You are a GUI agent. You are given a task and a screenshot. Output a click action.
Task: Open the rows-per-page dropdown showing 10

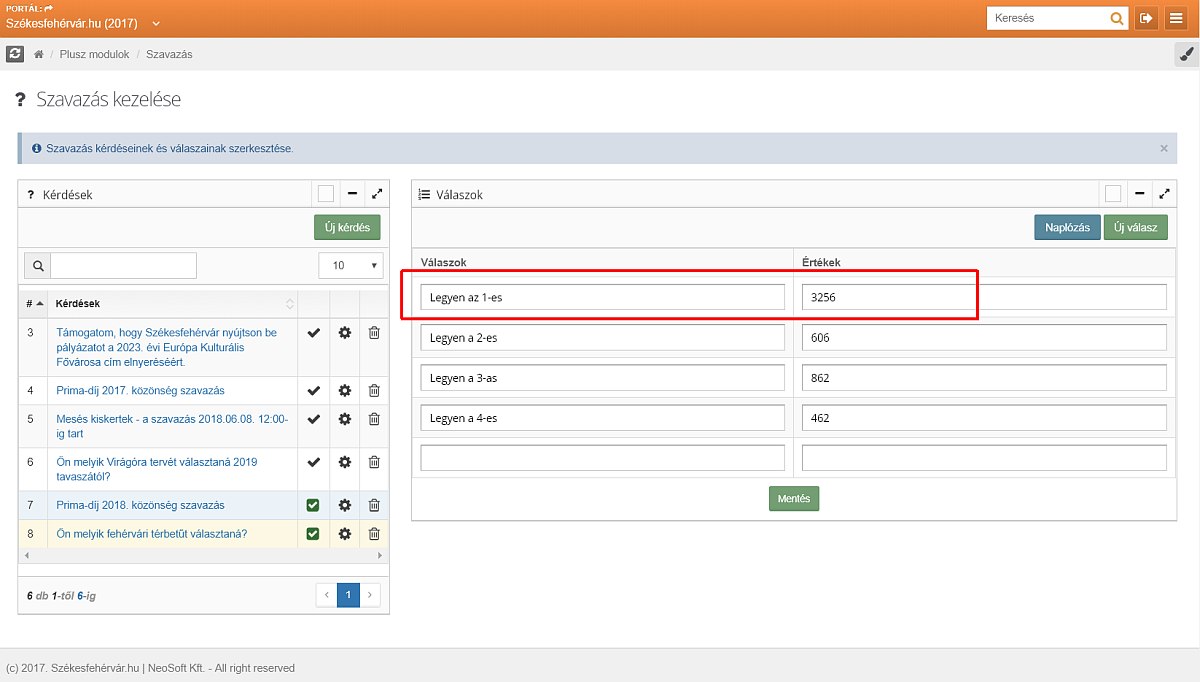(350, 265)
